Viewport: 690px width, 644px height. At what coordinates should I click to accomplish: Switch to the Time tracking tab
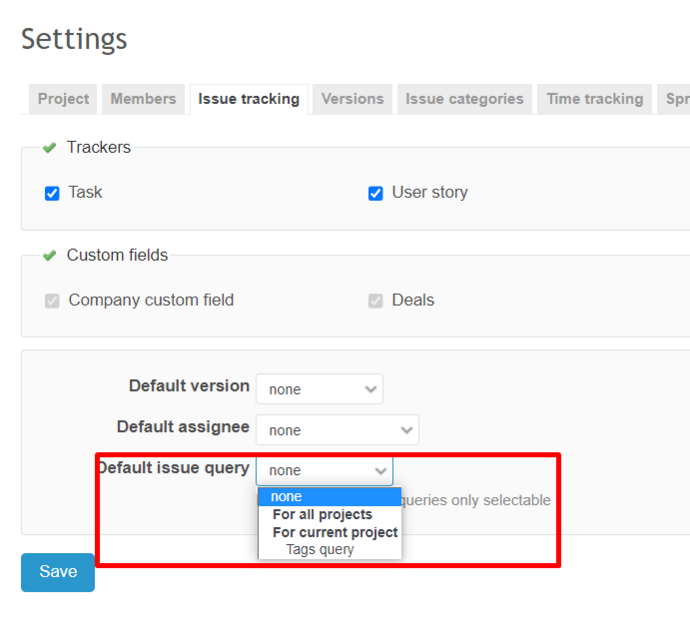click(594, 99)
